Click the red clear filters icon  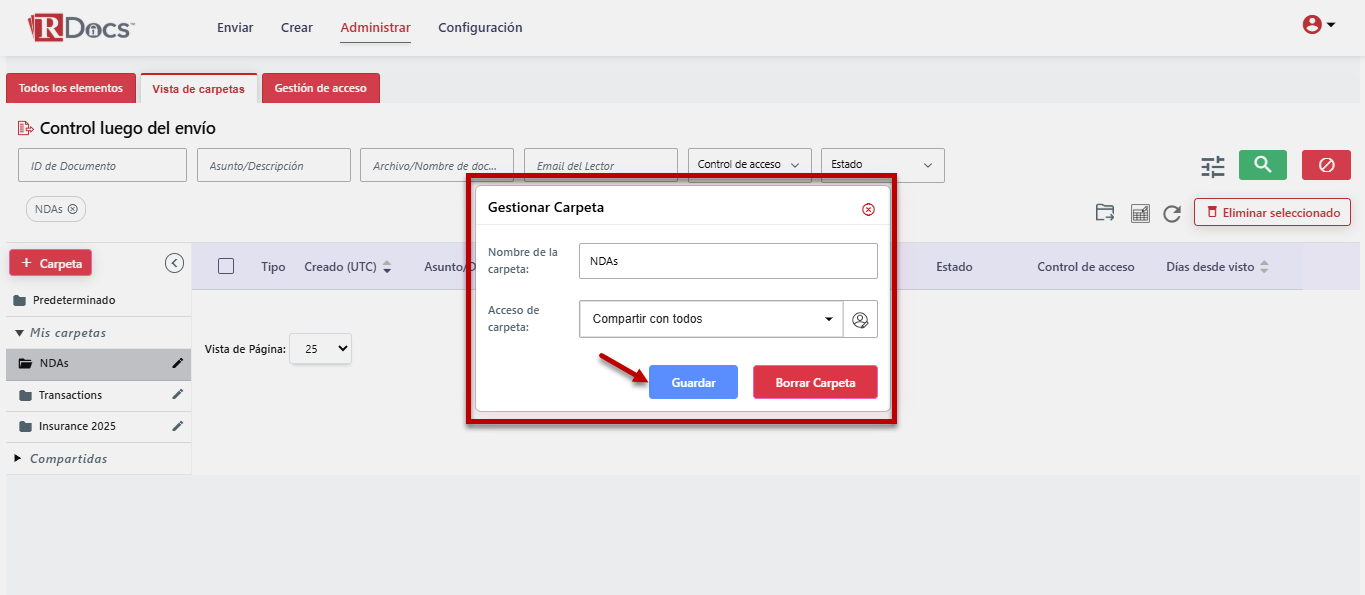(x=1326, y=165)
